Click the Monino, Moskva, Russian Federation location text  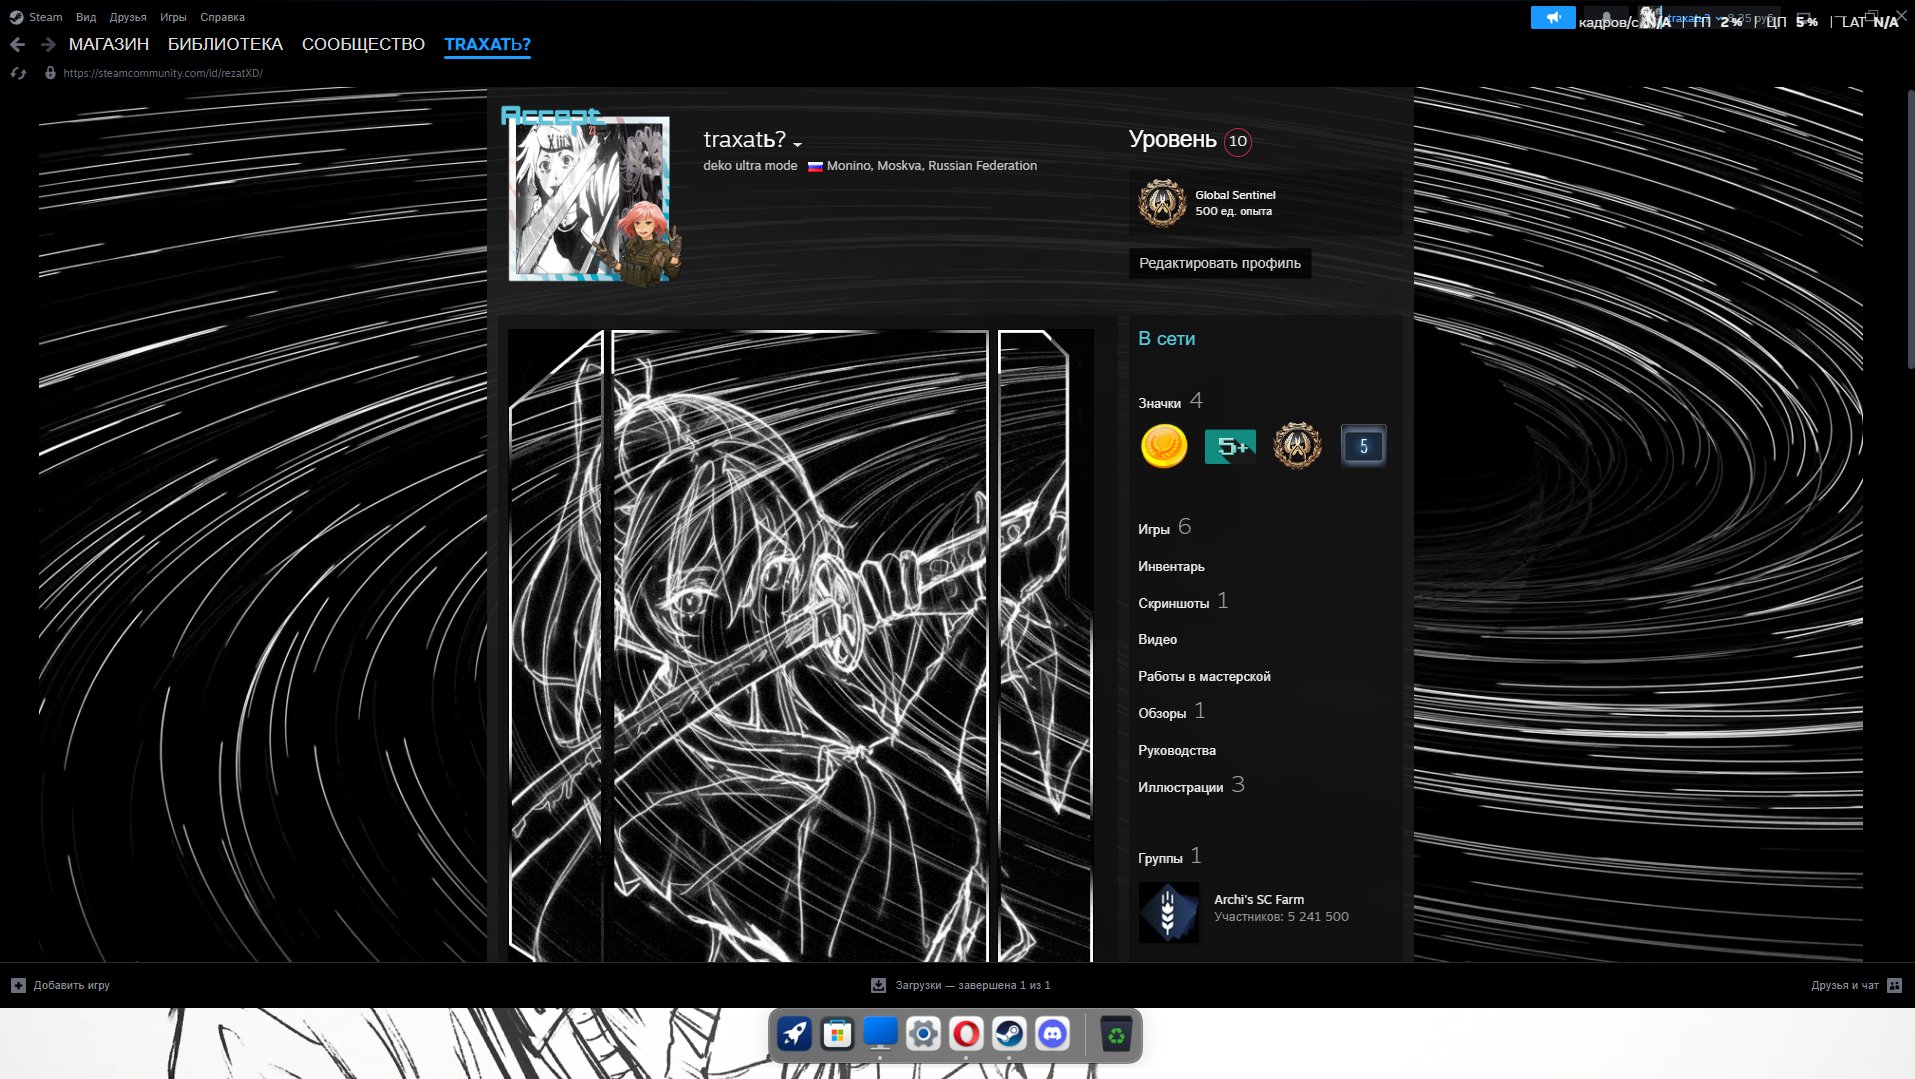(931, 166)
